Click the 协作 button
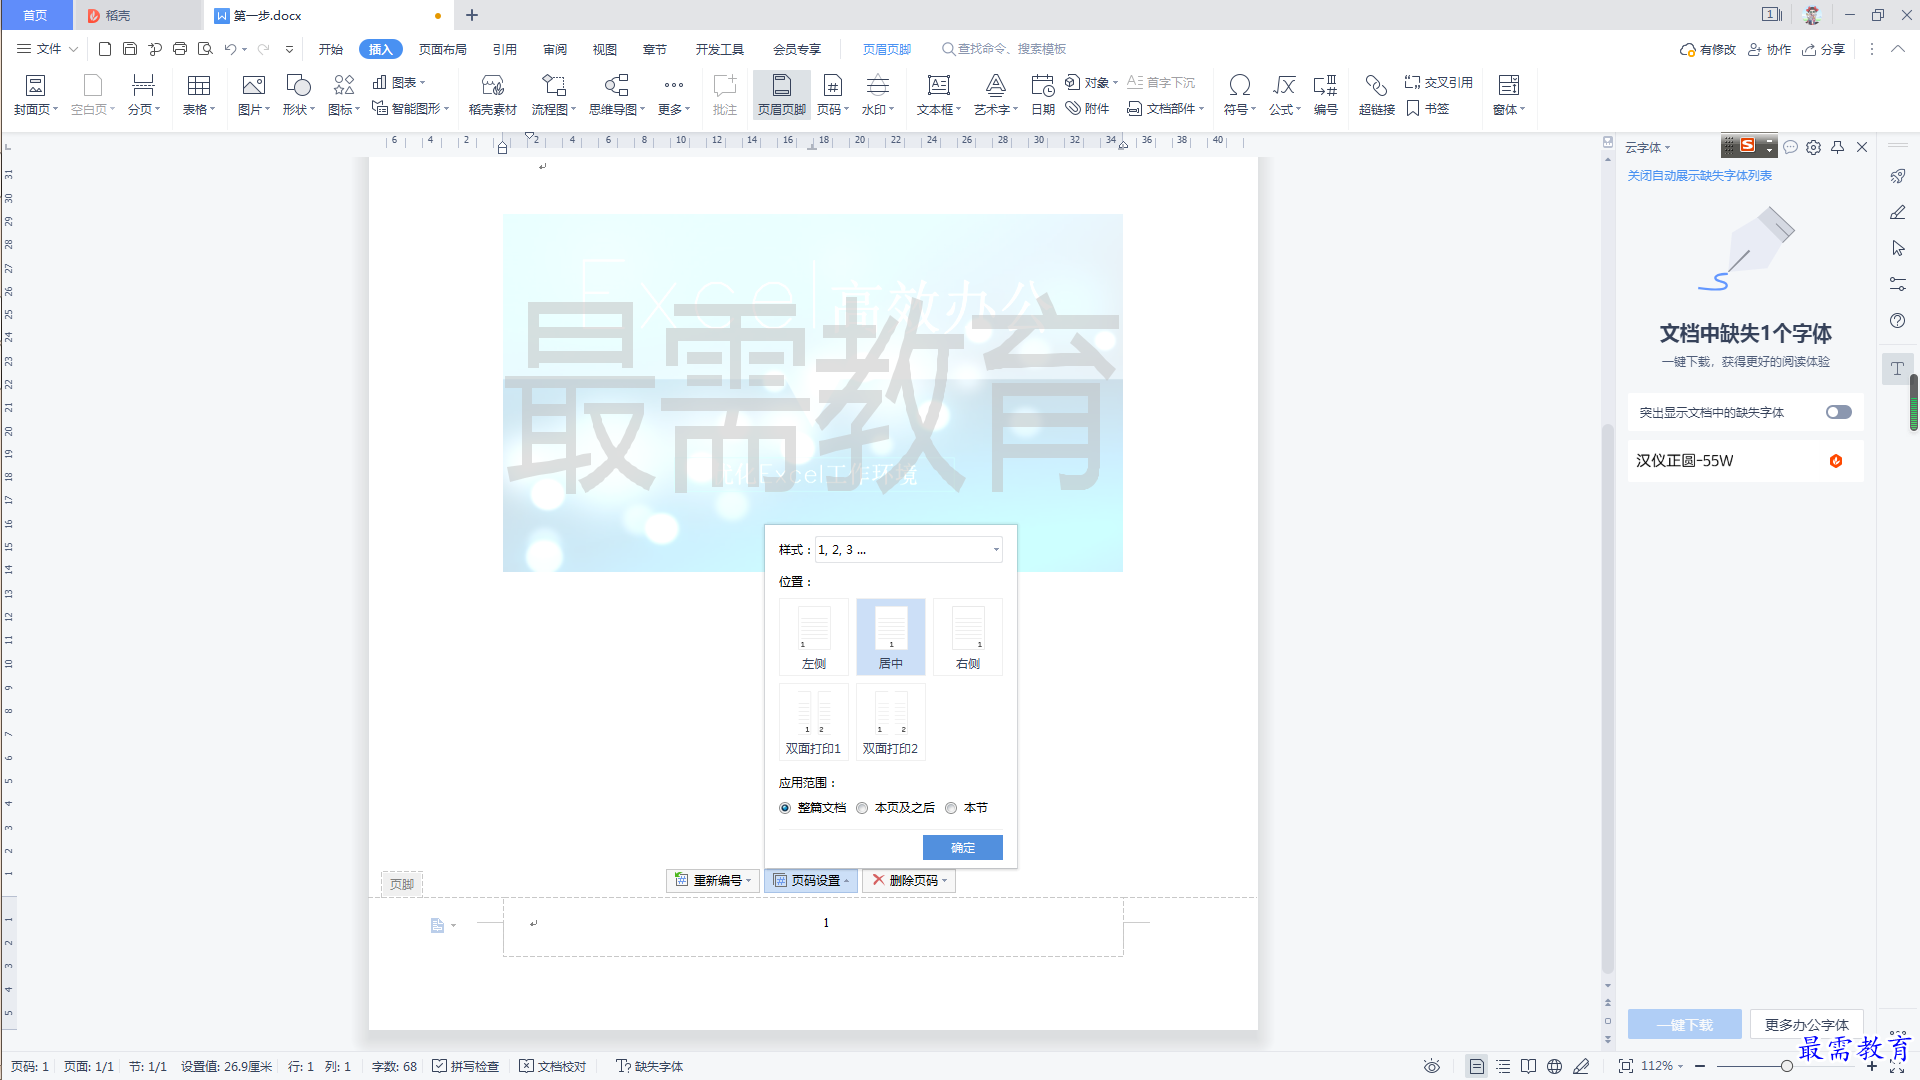 (1770, 49)
